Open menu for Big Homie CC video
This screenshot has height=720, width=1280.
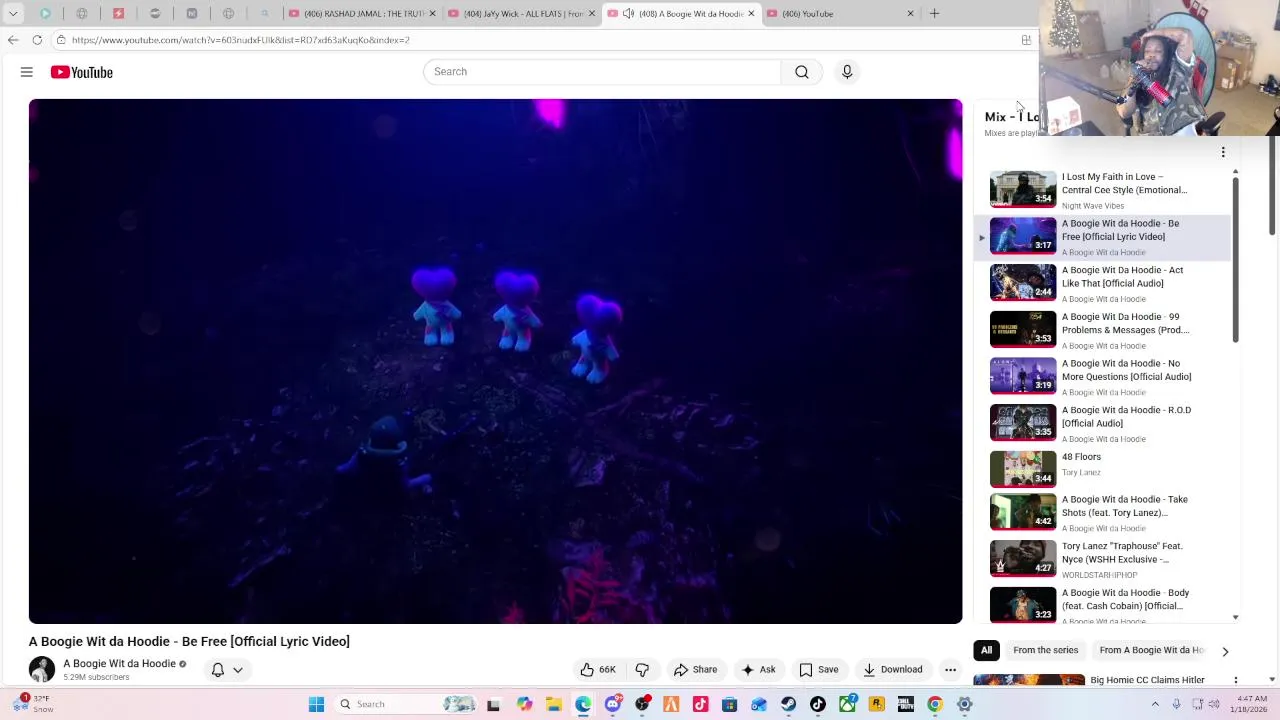tap(1236, 680)
